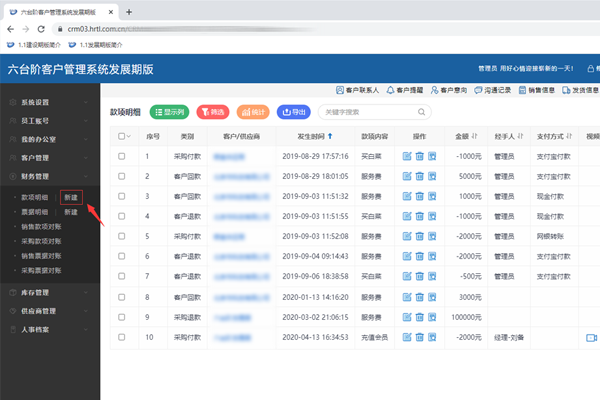This screenshot has width=600, height=400.
Task: Click 新建 next to 款项明细
Action: [71, 197]
